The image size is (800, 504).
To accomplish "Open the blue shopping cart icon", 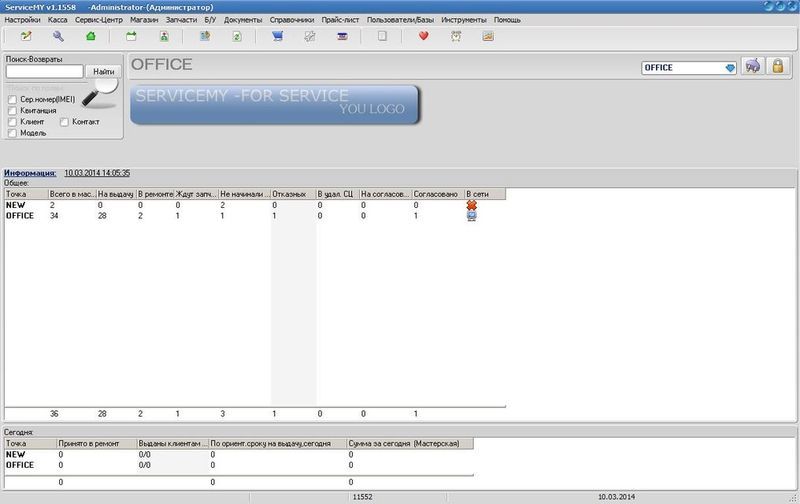I will 278,36.
